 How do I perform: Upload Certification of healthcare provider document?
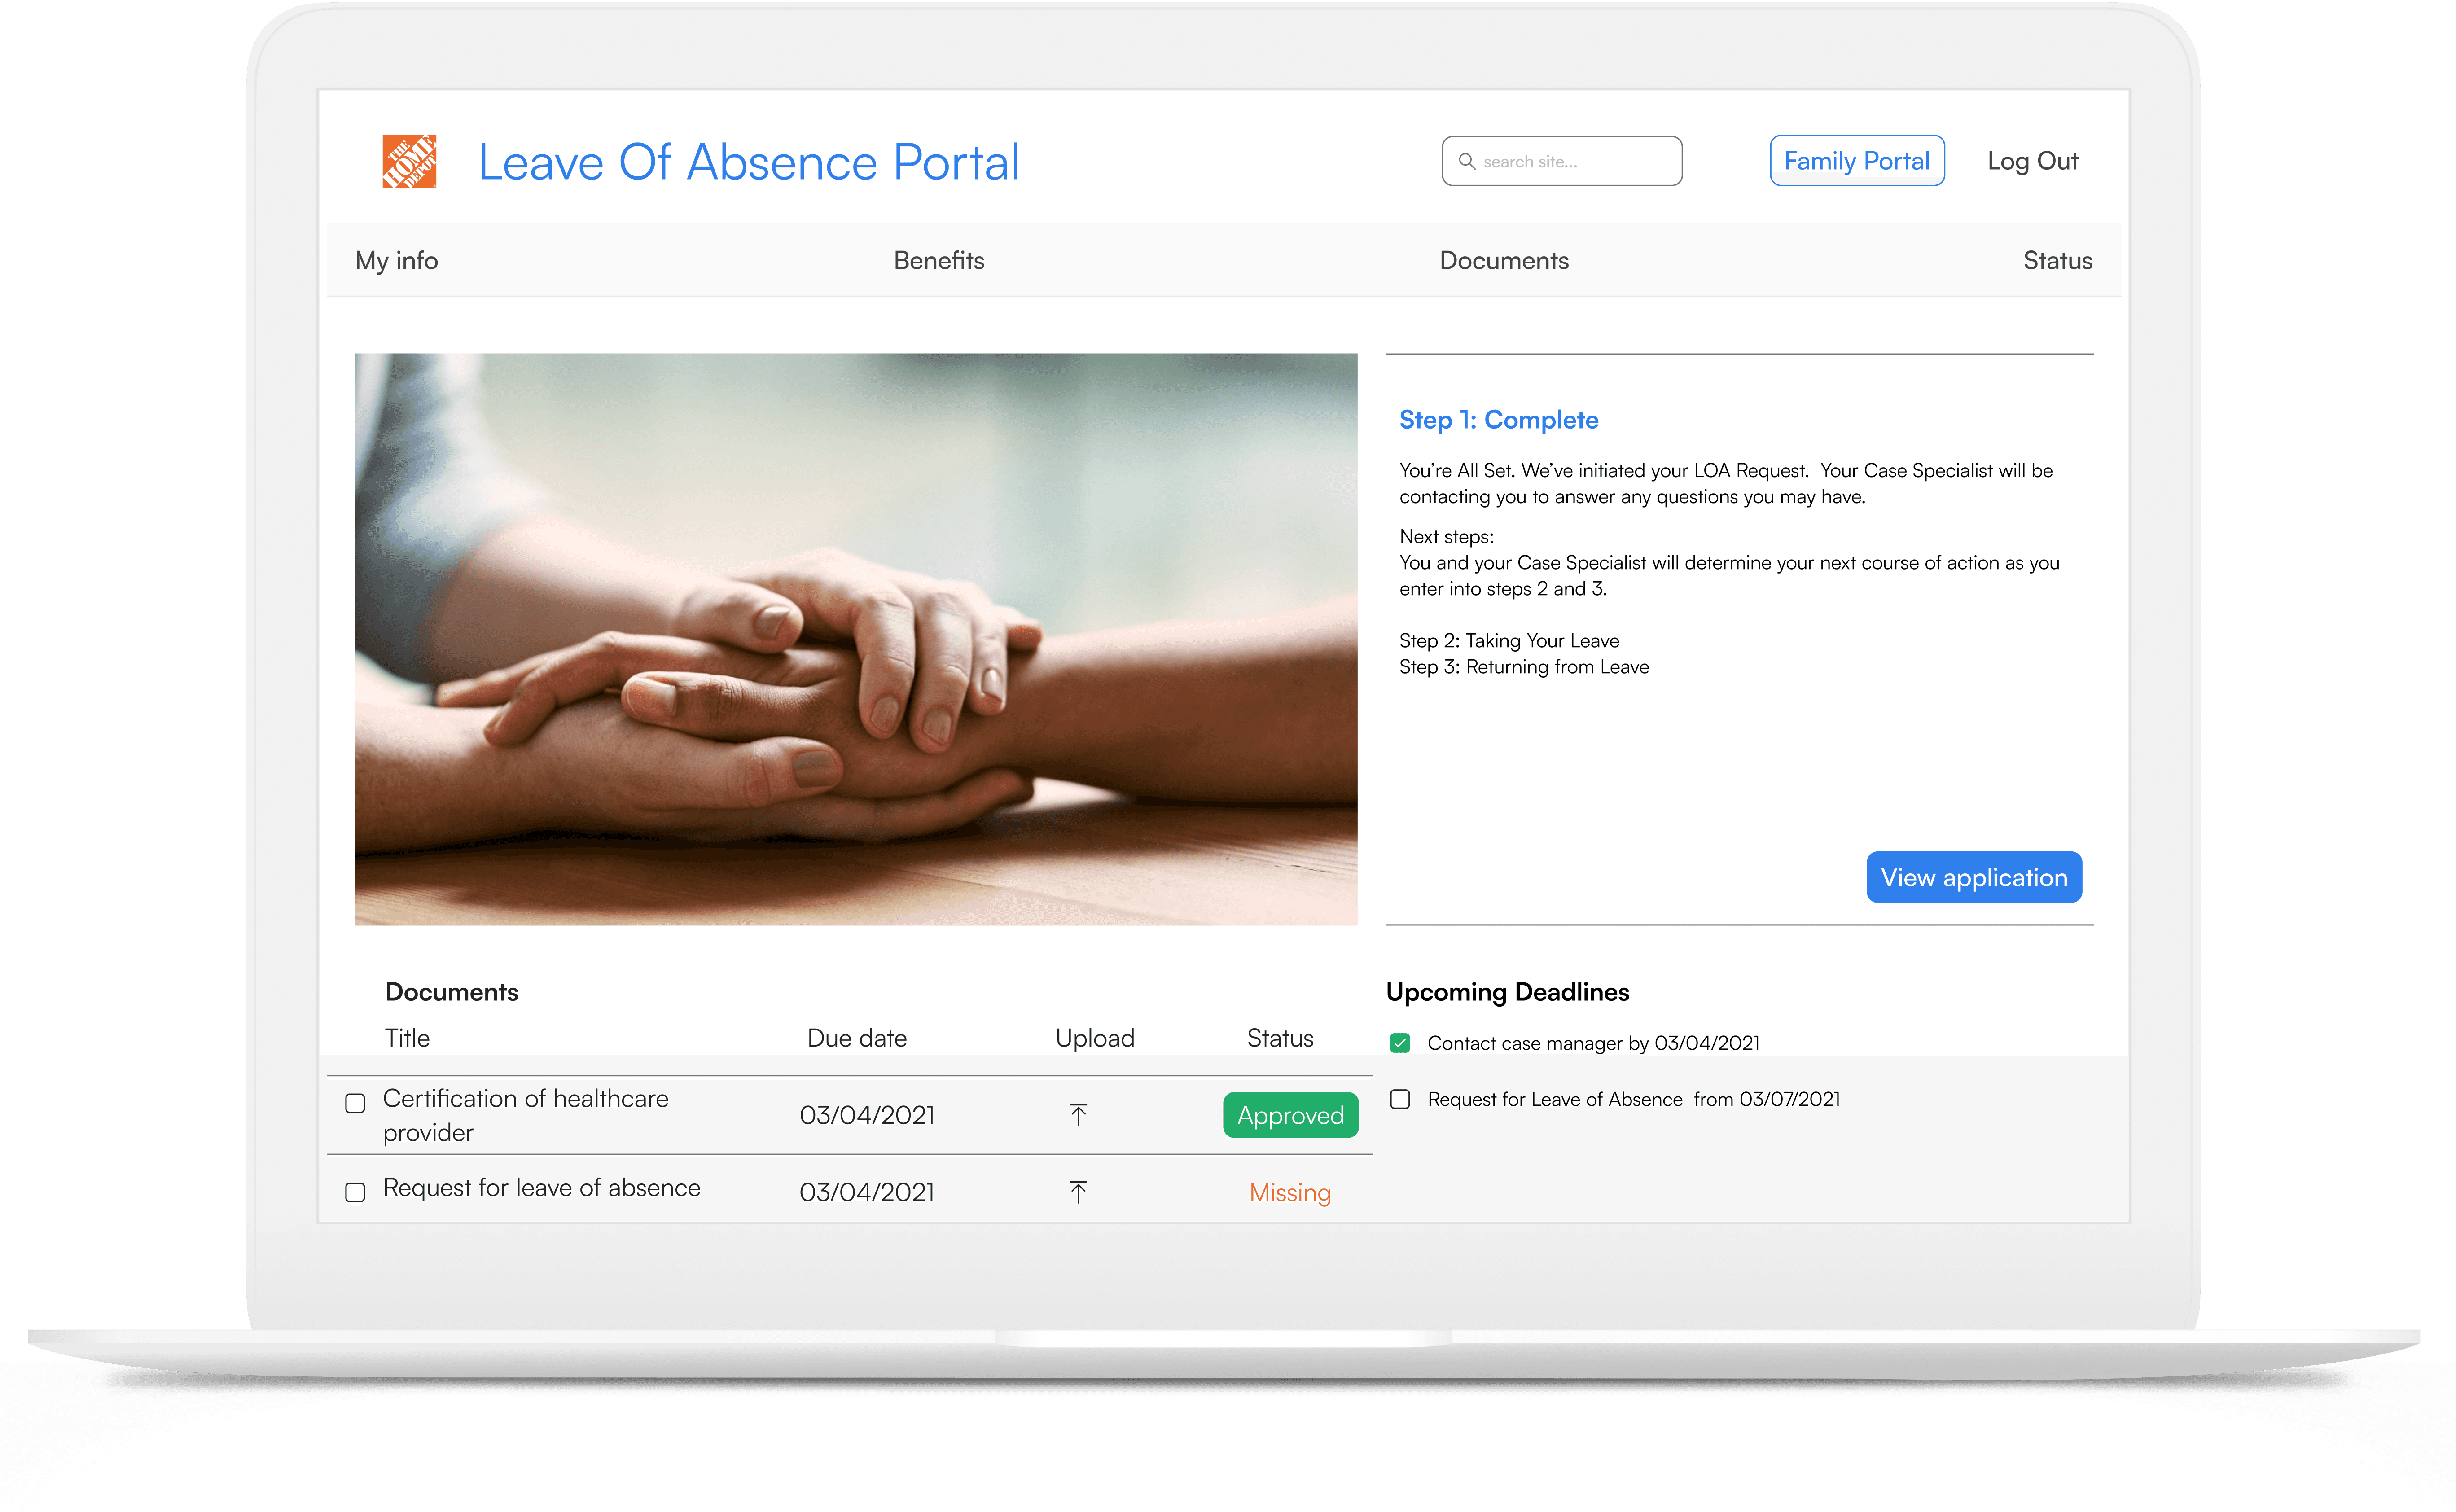tap(1078, 1115)
